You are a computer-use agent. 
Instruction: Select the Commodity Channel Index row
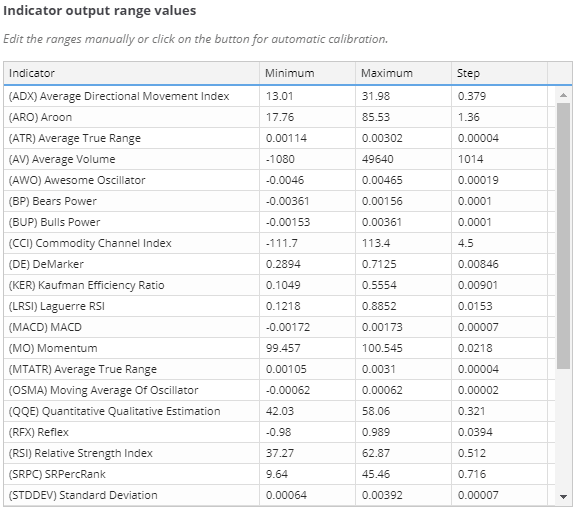click(x=279, y=243)
